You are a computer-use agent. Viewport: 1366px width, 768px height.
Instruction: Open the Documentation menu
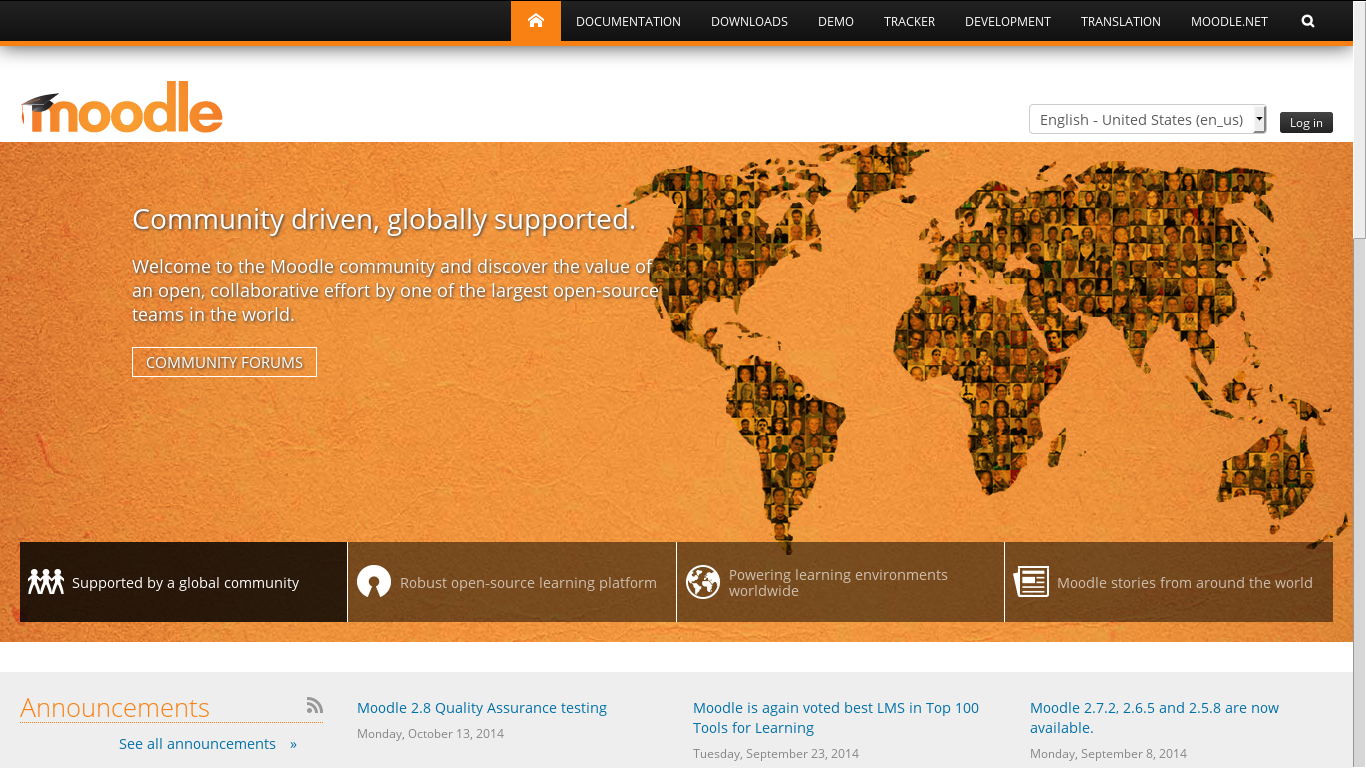[x=628, y=21]
